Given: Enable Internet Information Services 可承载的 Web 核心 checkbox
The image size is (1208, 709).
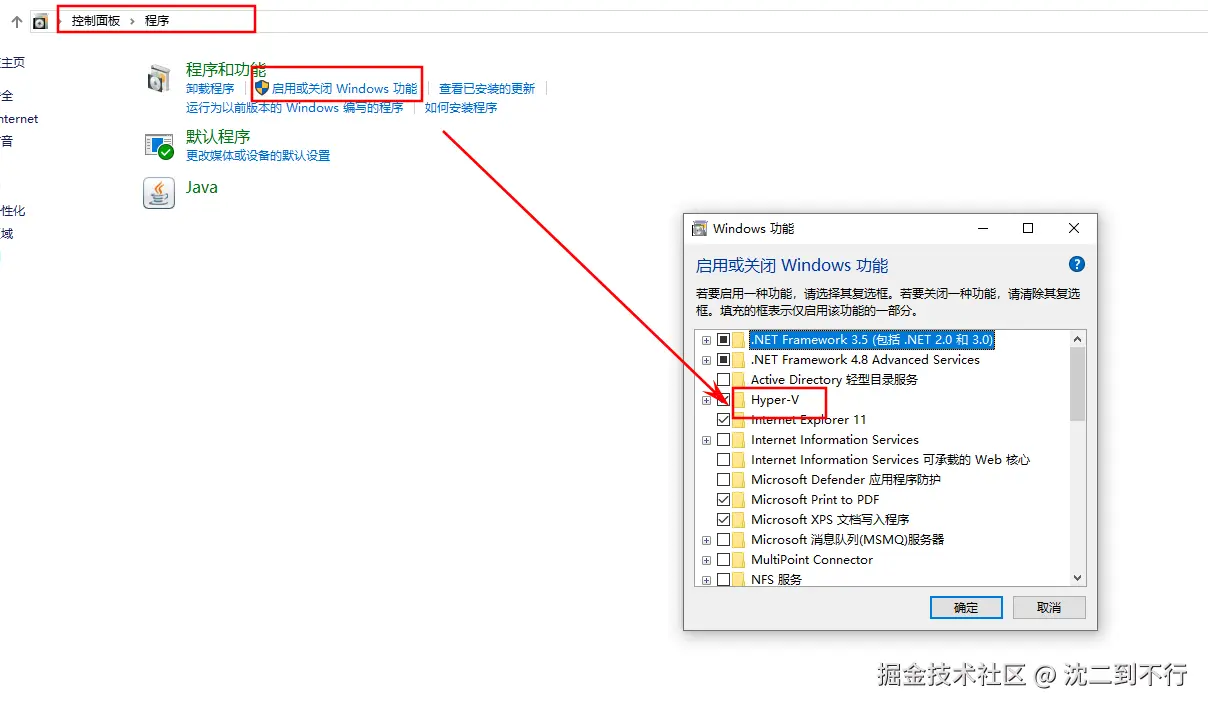Looking at the screenshot, I should (x=723, y=460).
